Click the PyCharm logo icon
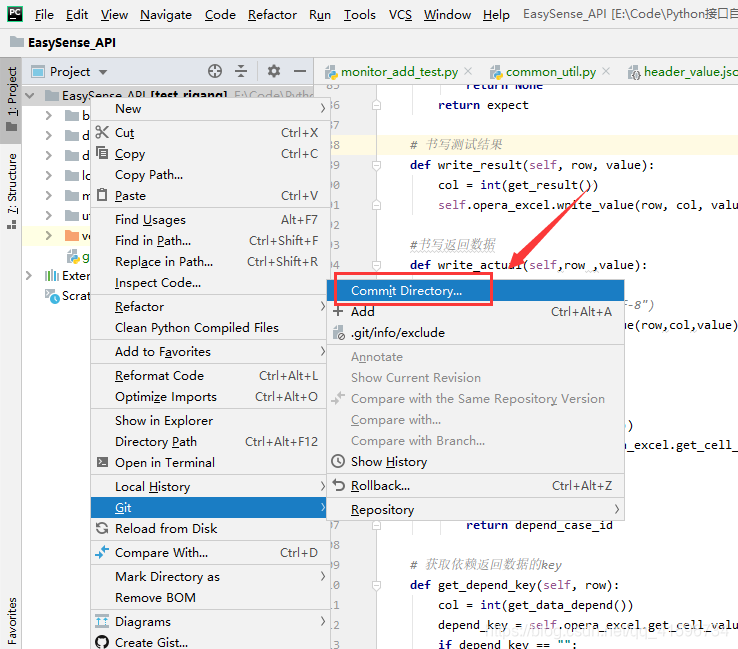This screenshot has height=649, width=738. pos(15,14)
